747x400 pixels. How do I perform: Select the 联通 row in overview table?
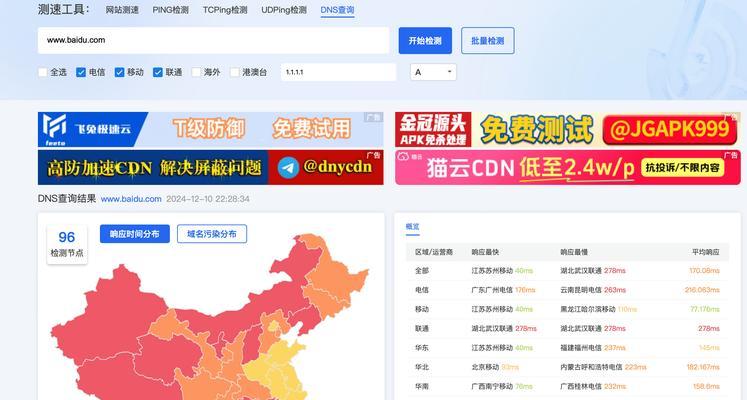pos(567,328)
